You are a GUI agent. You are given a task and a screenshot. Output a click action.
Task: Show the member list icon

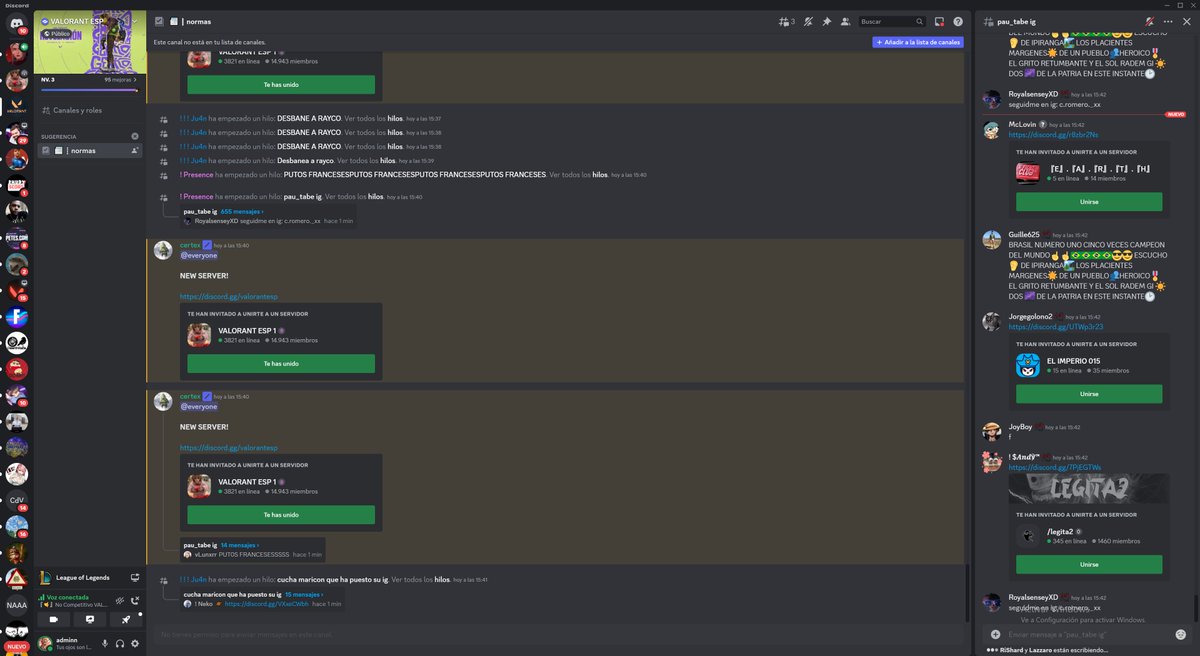tap(845, 21)
